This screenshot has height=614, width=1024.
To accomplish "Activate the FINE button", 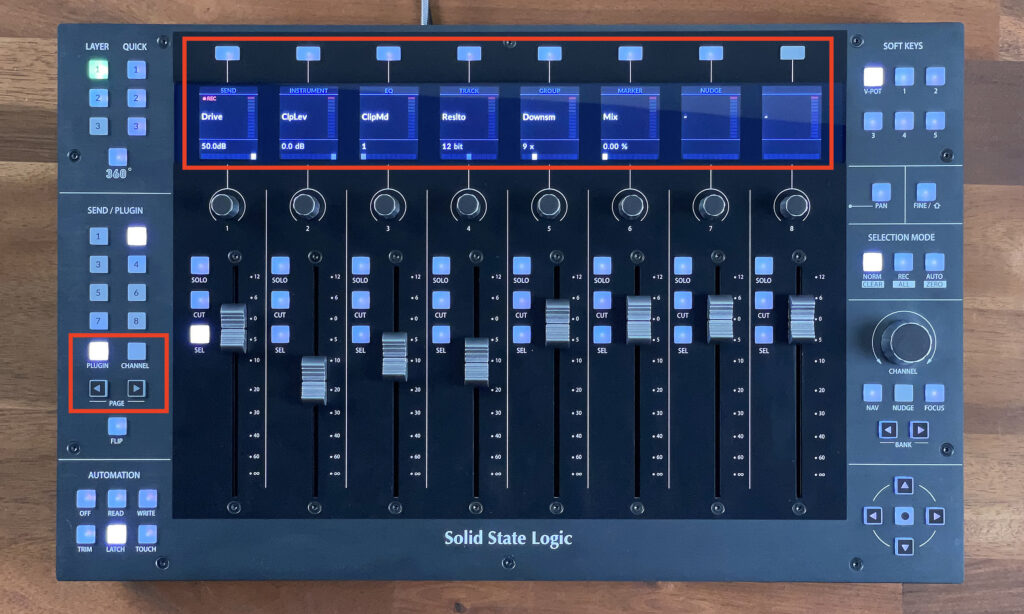I will [926, 191].
